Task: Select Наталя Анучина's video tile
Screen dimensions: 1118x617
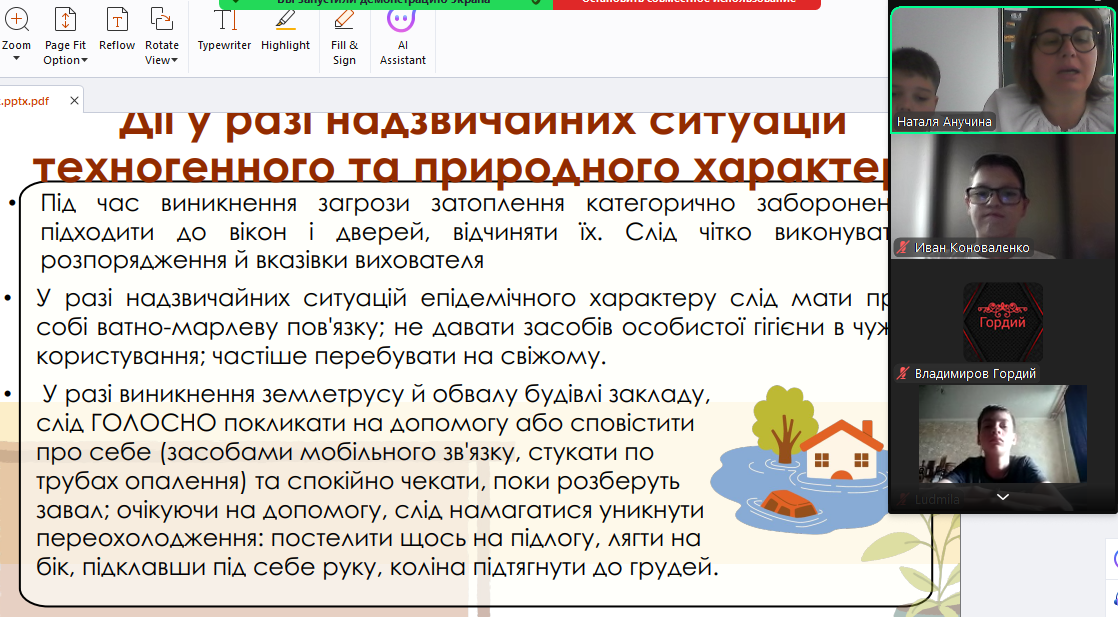Action: click(1002, 68)
